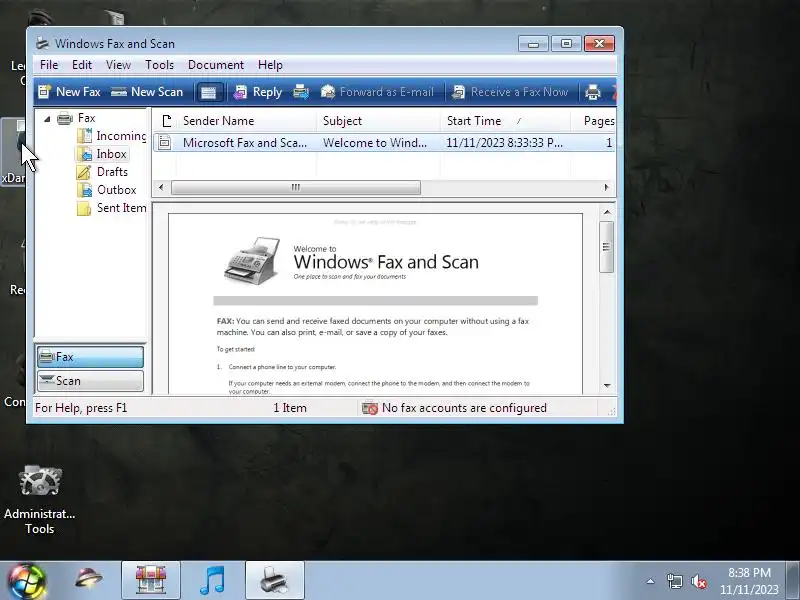Click the lamp icon in taskbar
The width and height of the screenshot is (800, 600).
88,580
